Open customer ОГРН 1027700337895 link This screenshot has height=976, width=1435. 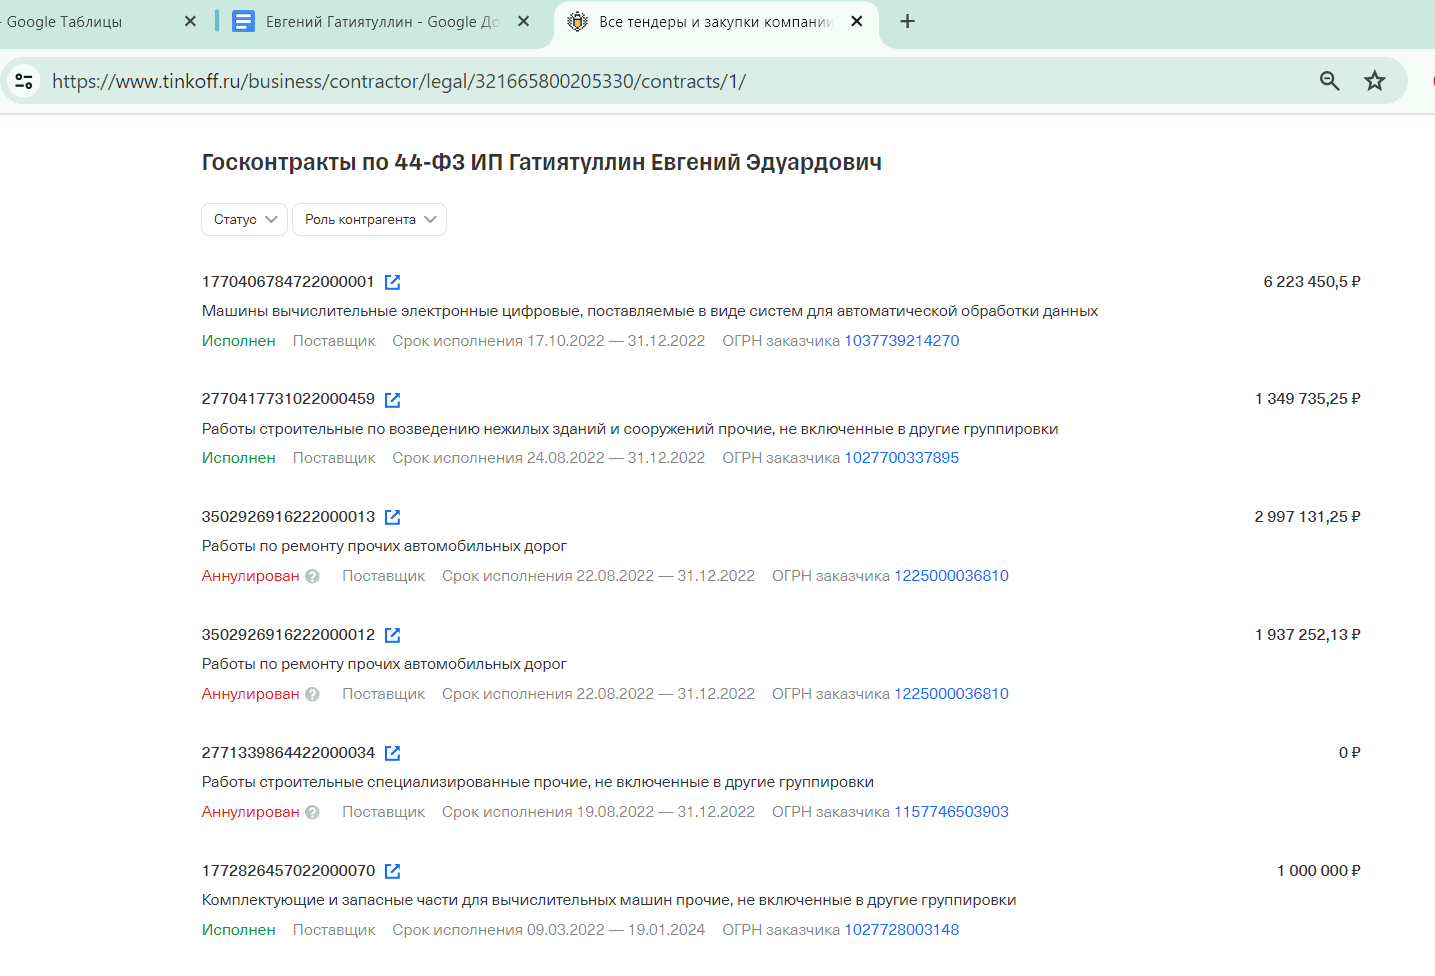(902, 458)
